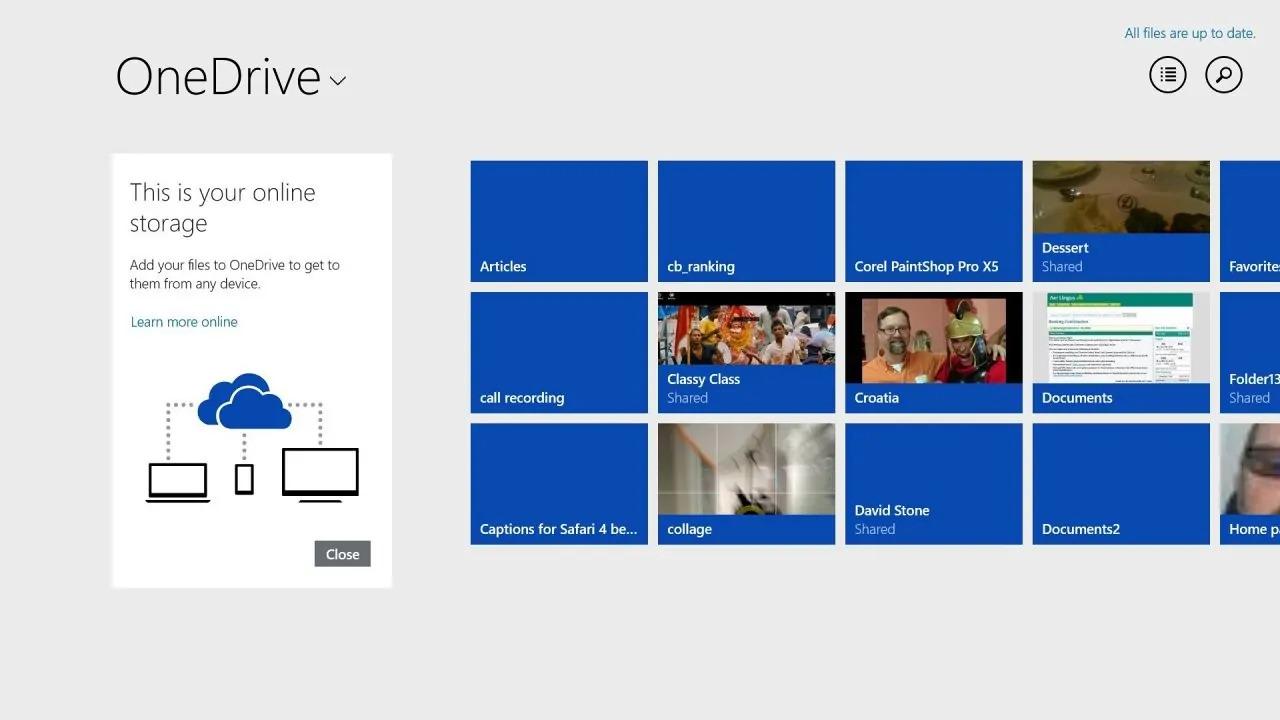Follow the Learn more online link

[x=184, y=322]
